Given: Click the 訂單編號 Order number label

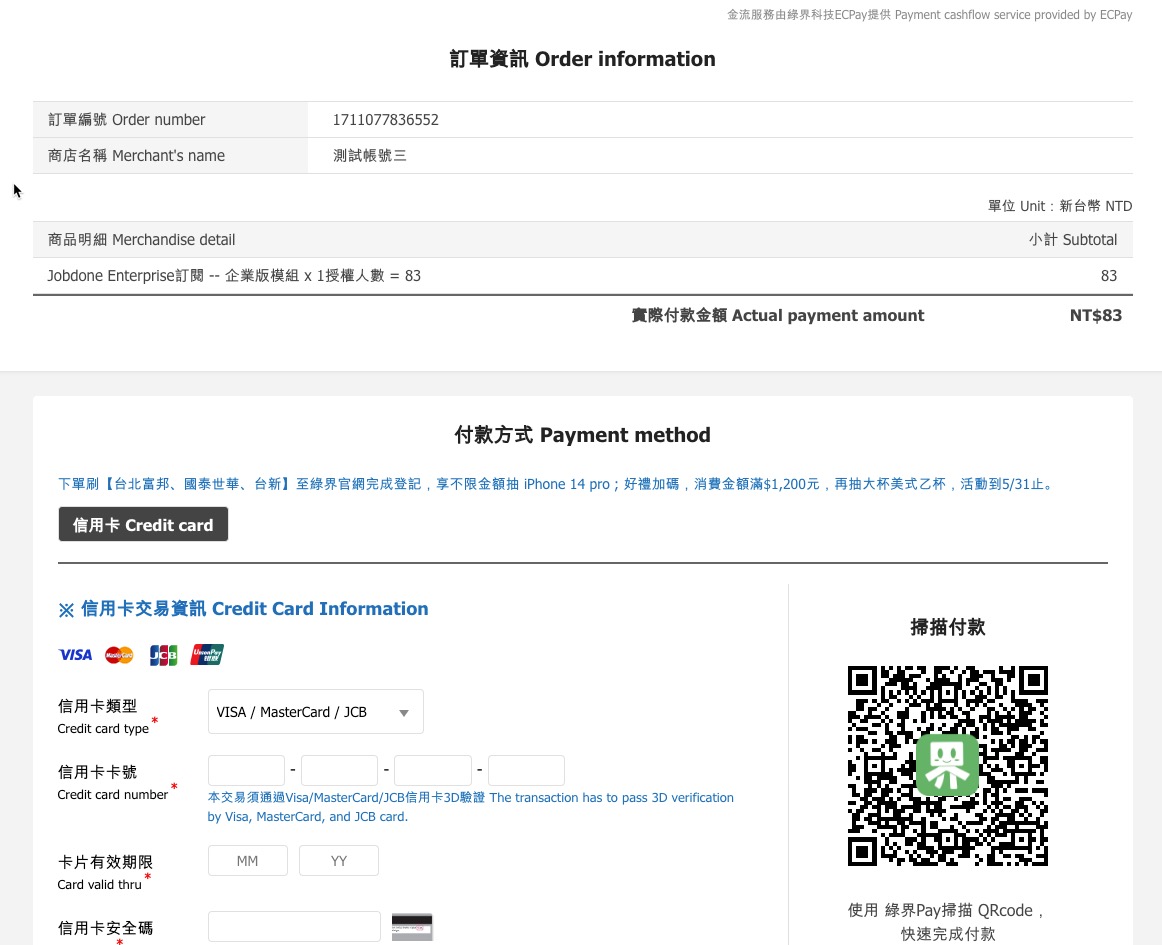Looking at the screenshot, I should coord(127,119).
